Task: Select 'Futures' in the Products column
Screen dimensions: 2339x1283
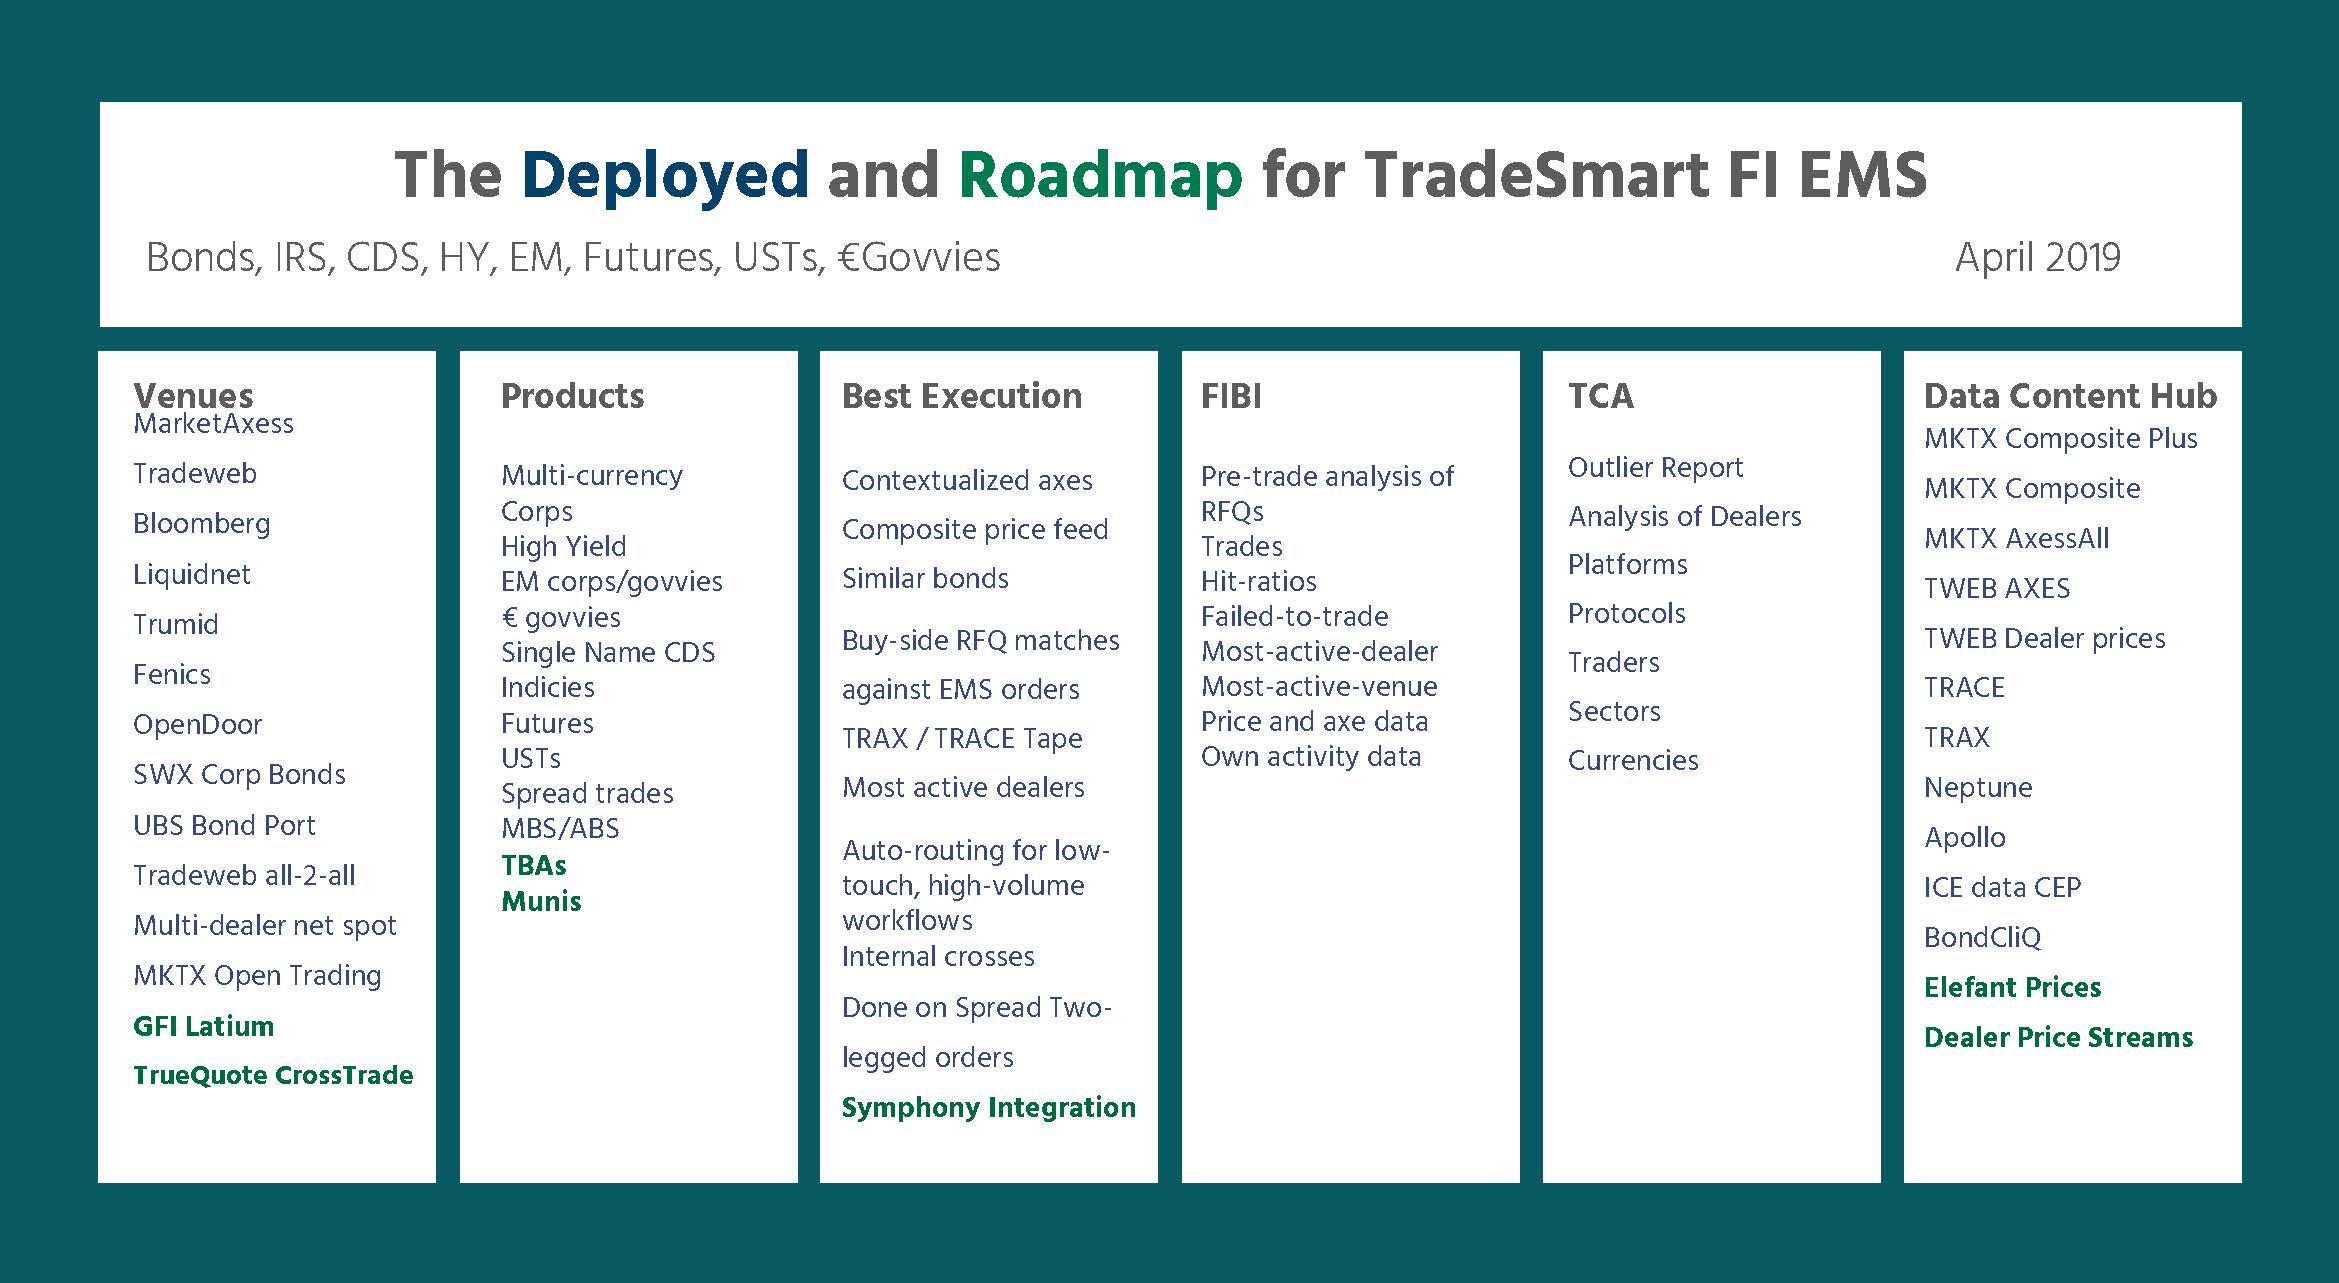Action: pos(547,724)
